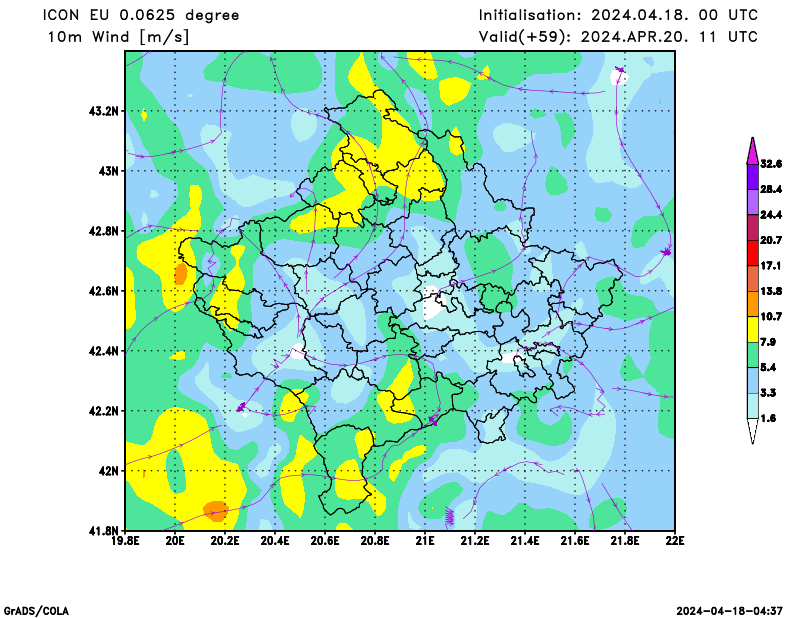Click the 21.4E longitude label
Viewport: 800px width, 618px height.
pos(525,540)
